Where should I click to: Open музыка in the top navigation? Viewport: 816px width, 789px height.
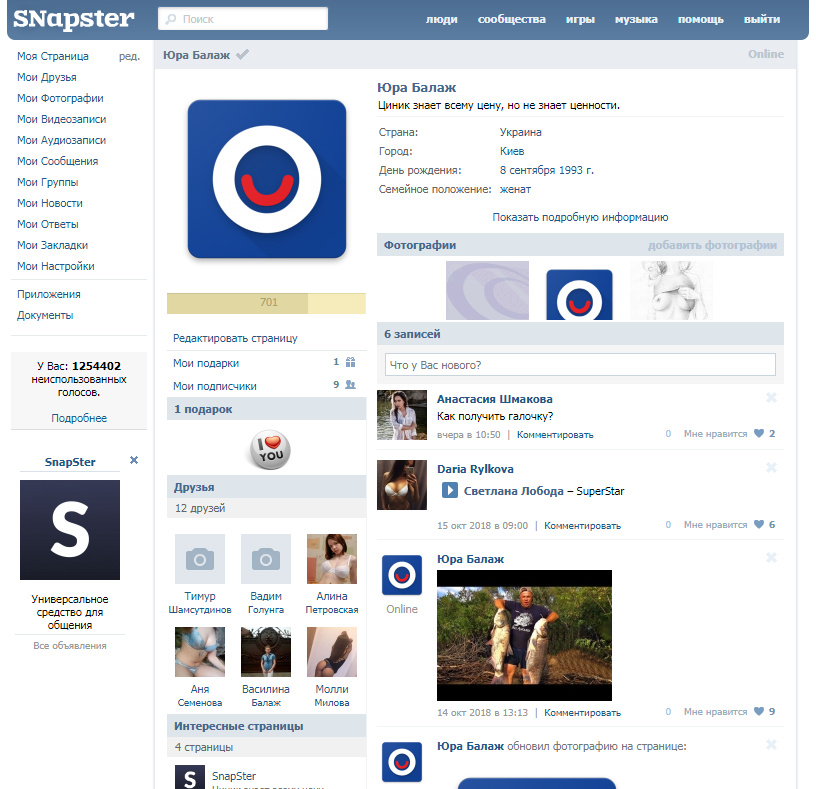click(636, 20)
